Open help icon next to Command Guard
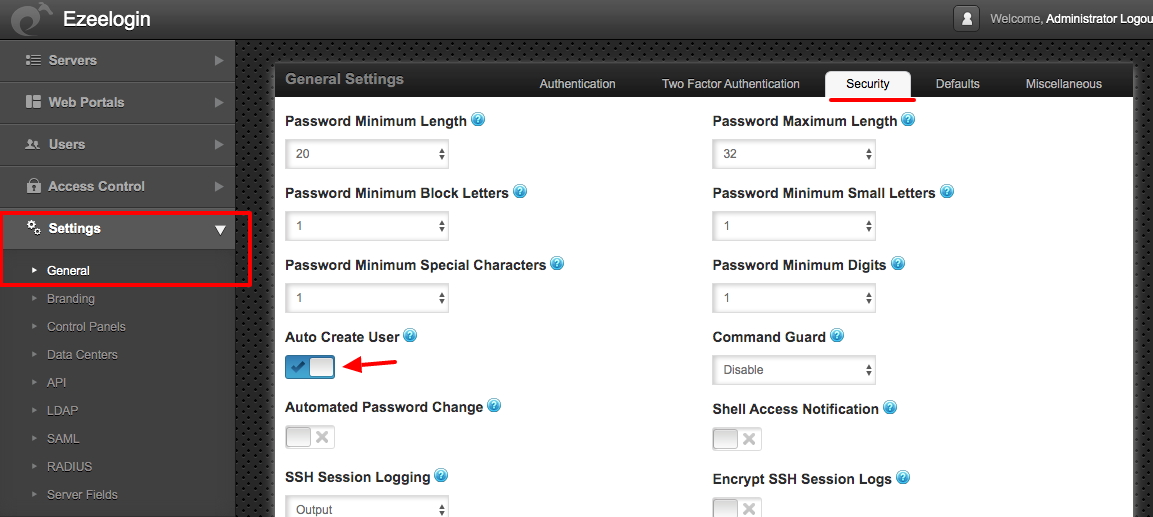The height and width of the screenshot is (517, 1153). click(x=837, y=336)
